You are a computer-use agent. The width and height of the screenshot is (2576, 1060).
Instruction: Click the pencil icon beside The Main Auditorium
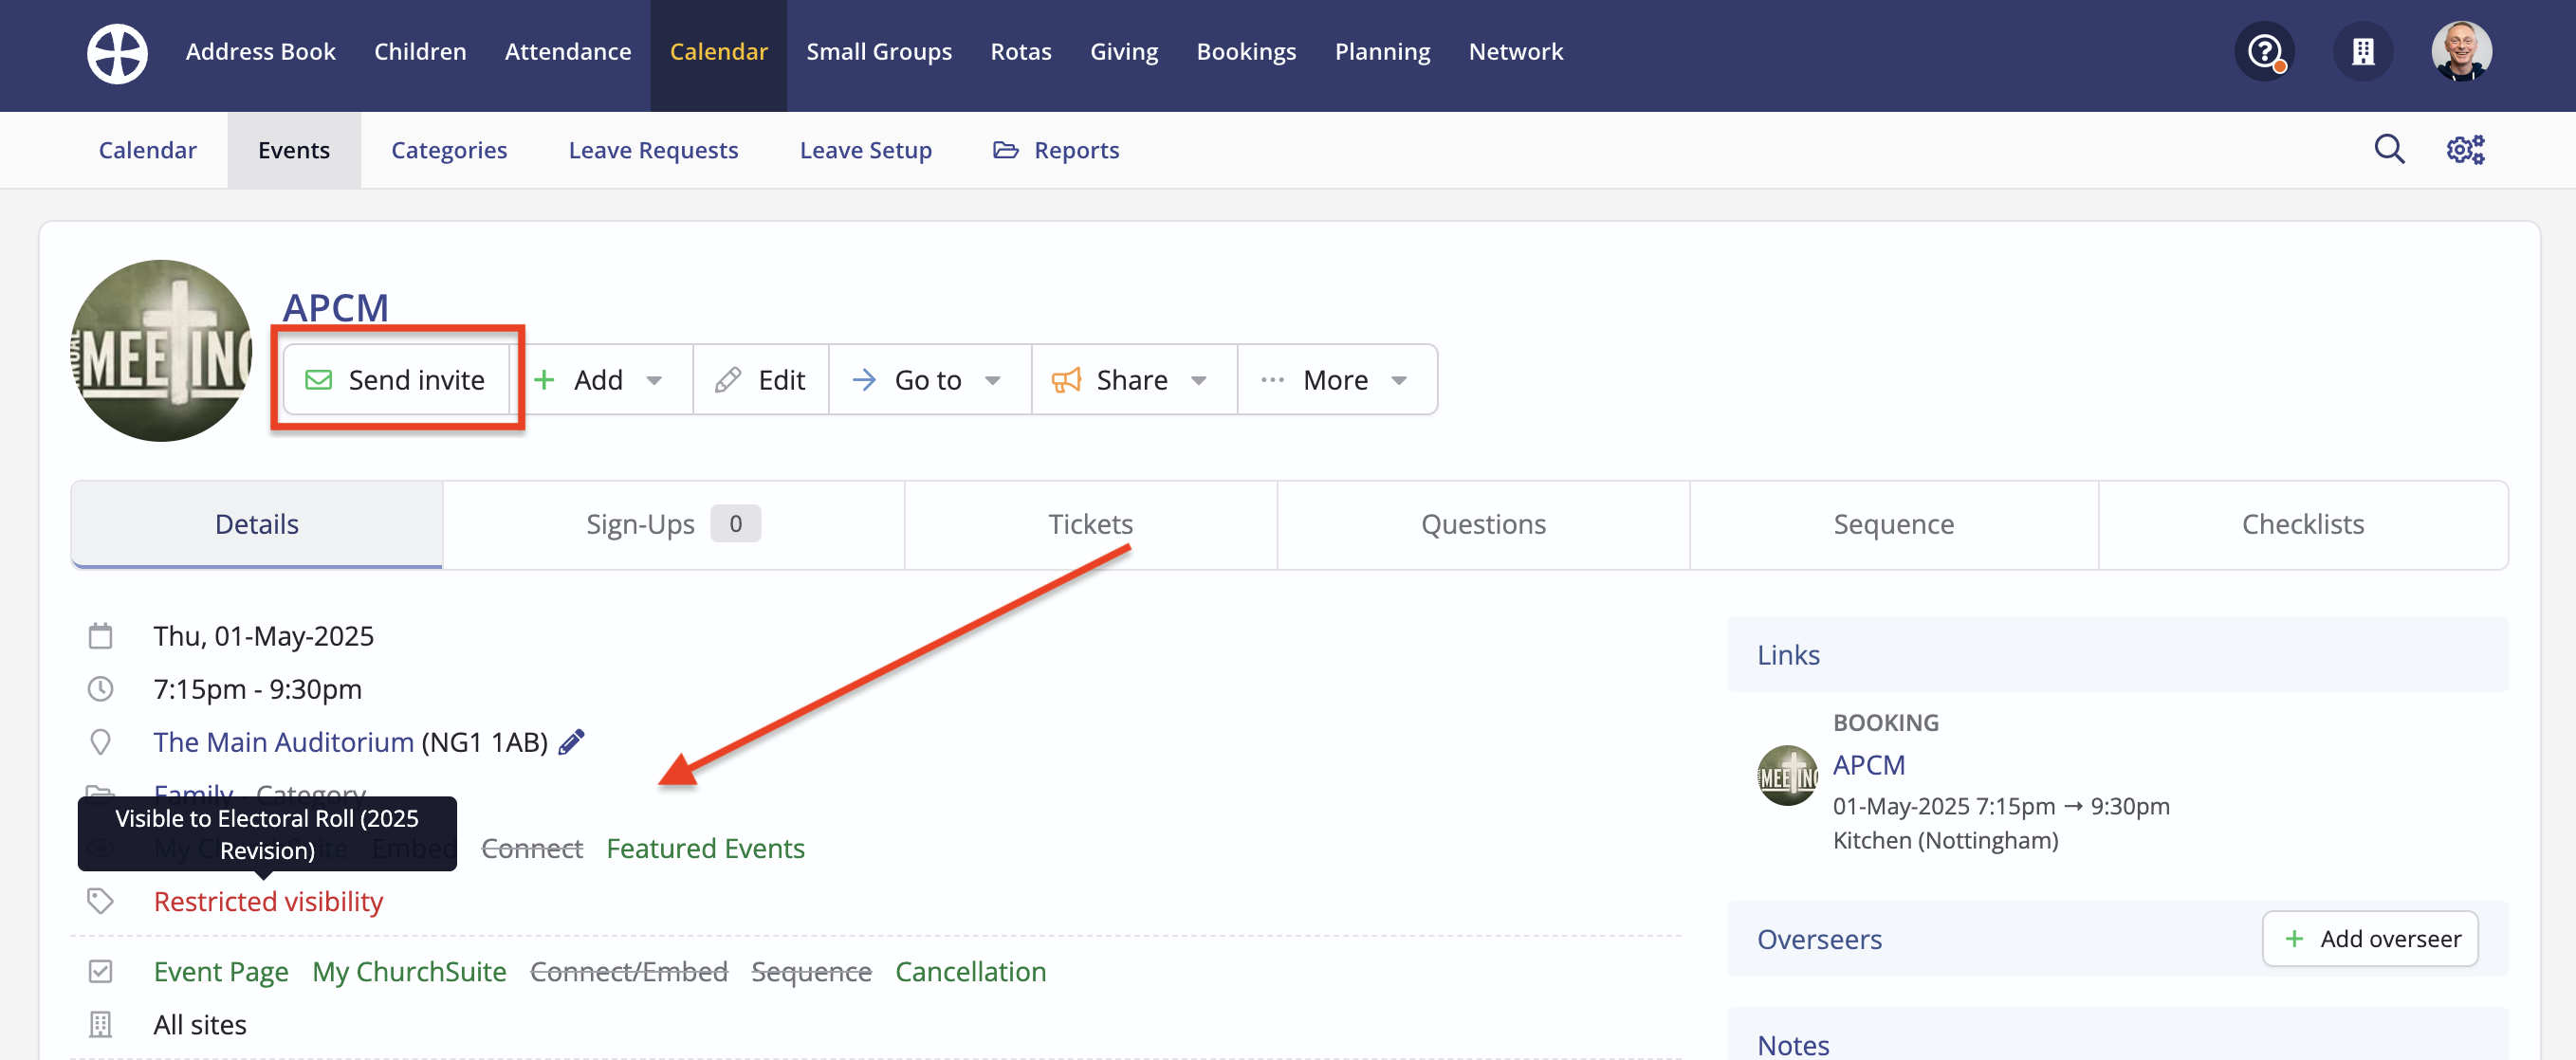[x=571, y=742]
